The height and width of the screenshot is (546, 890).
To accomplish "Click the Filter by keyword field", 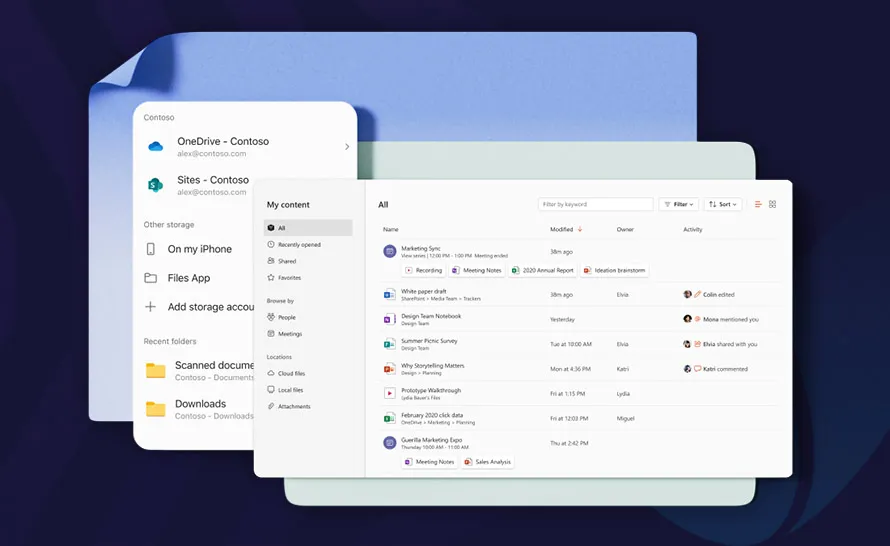I will 595,204.
